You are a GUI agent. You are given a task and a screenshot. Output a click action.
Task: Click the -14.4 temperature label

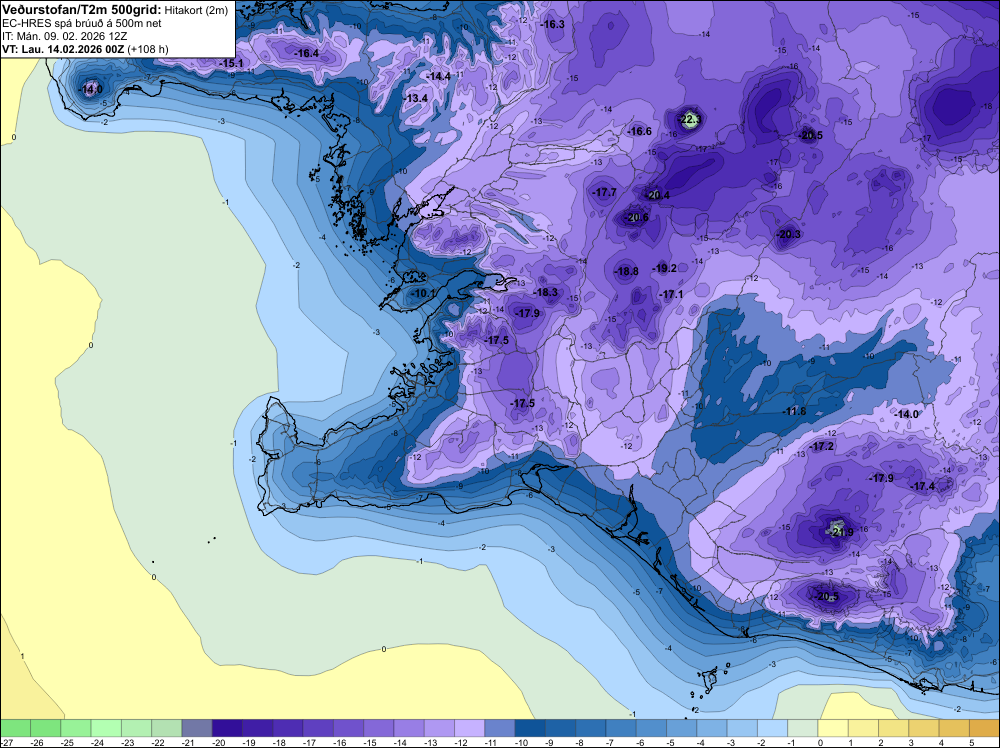(438, 77)
